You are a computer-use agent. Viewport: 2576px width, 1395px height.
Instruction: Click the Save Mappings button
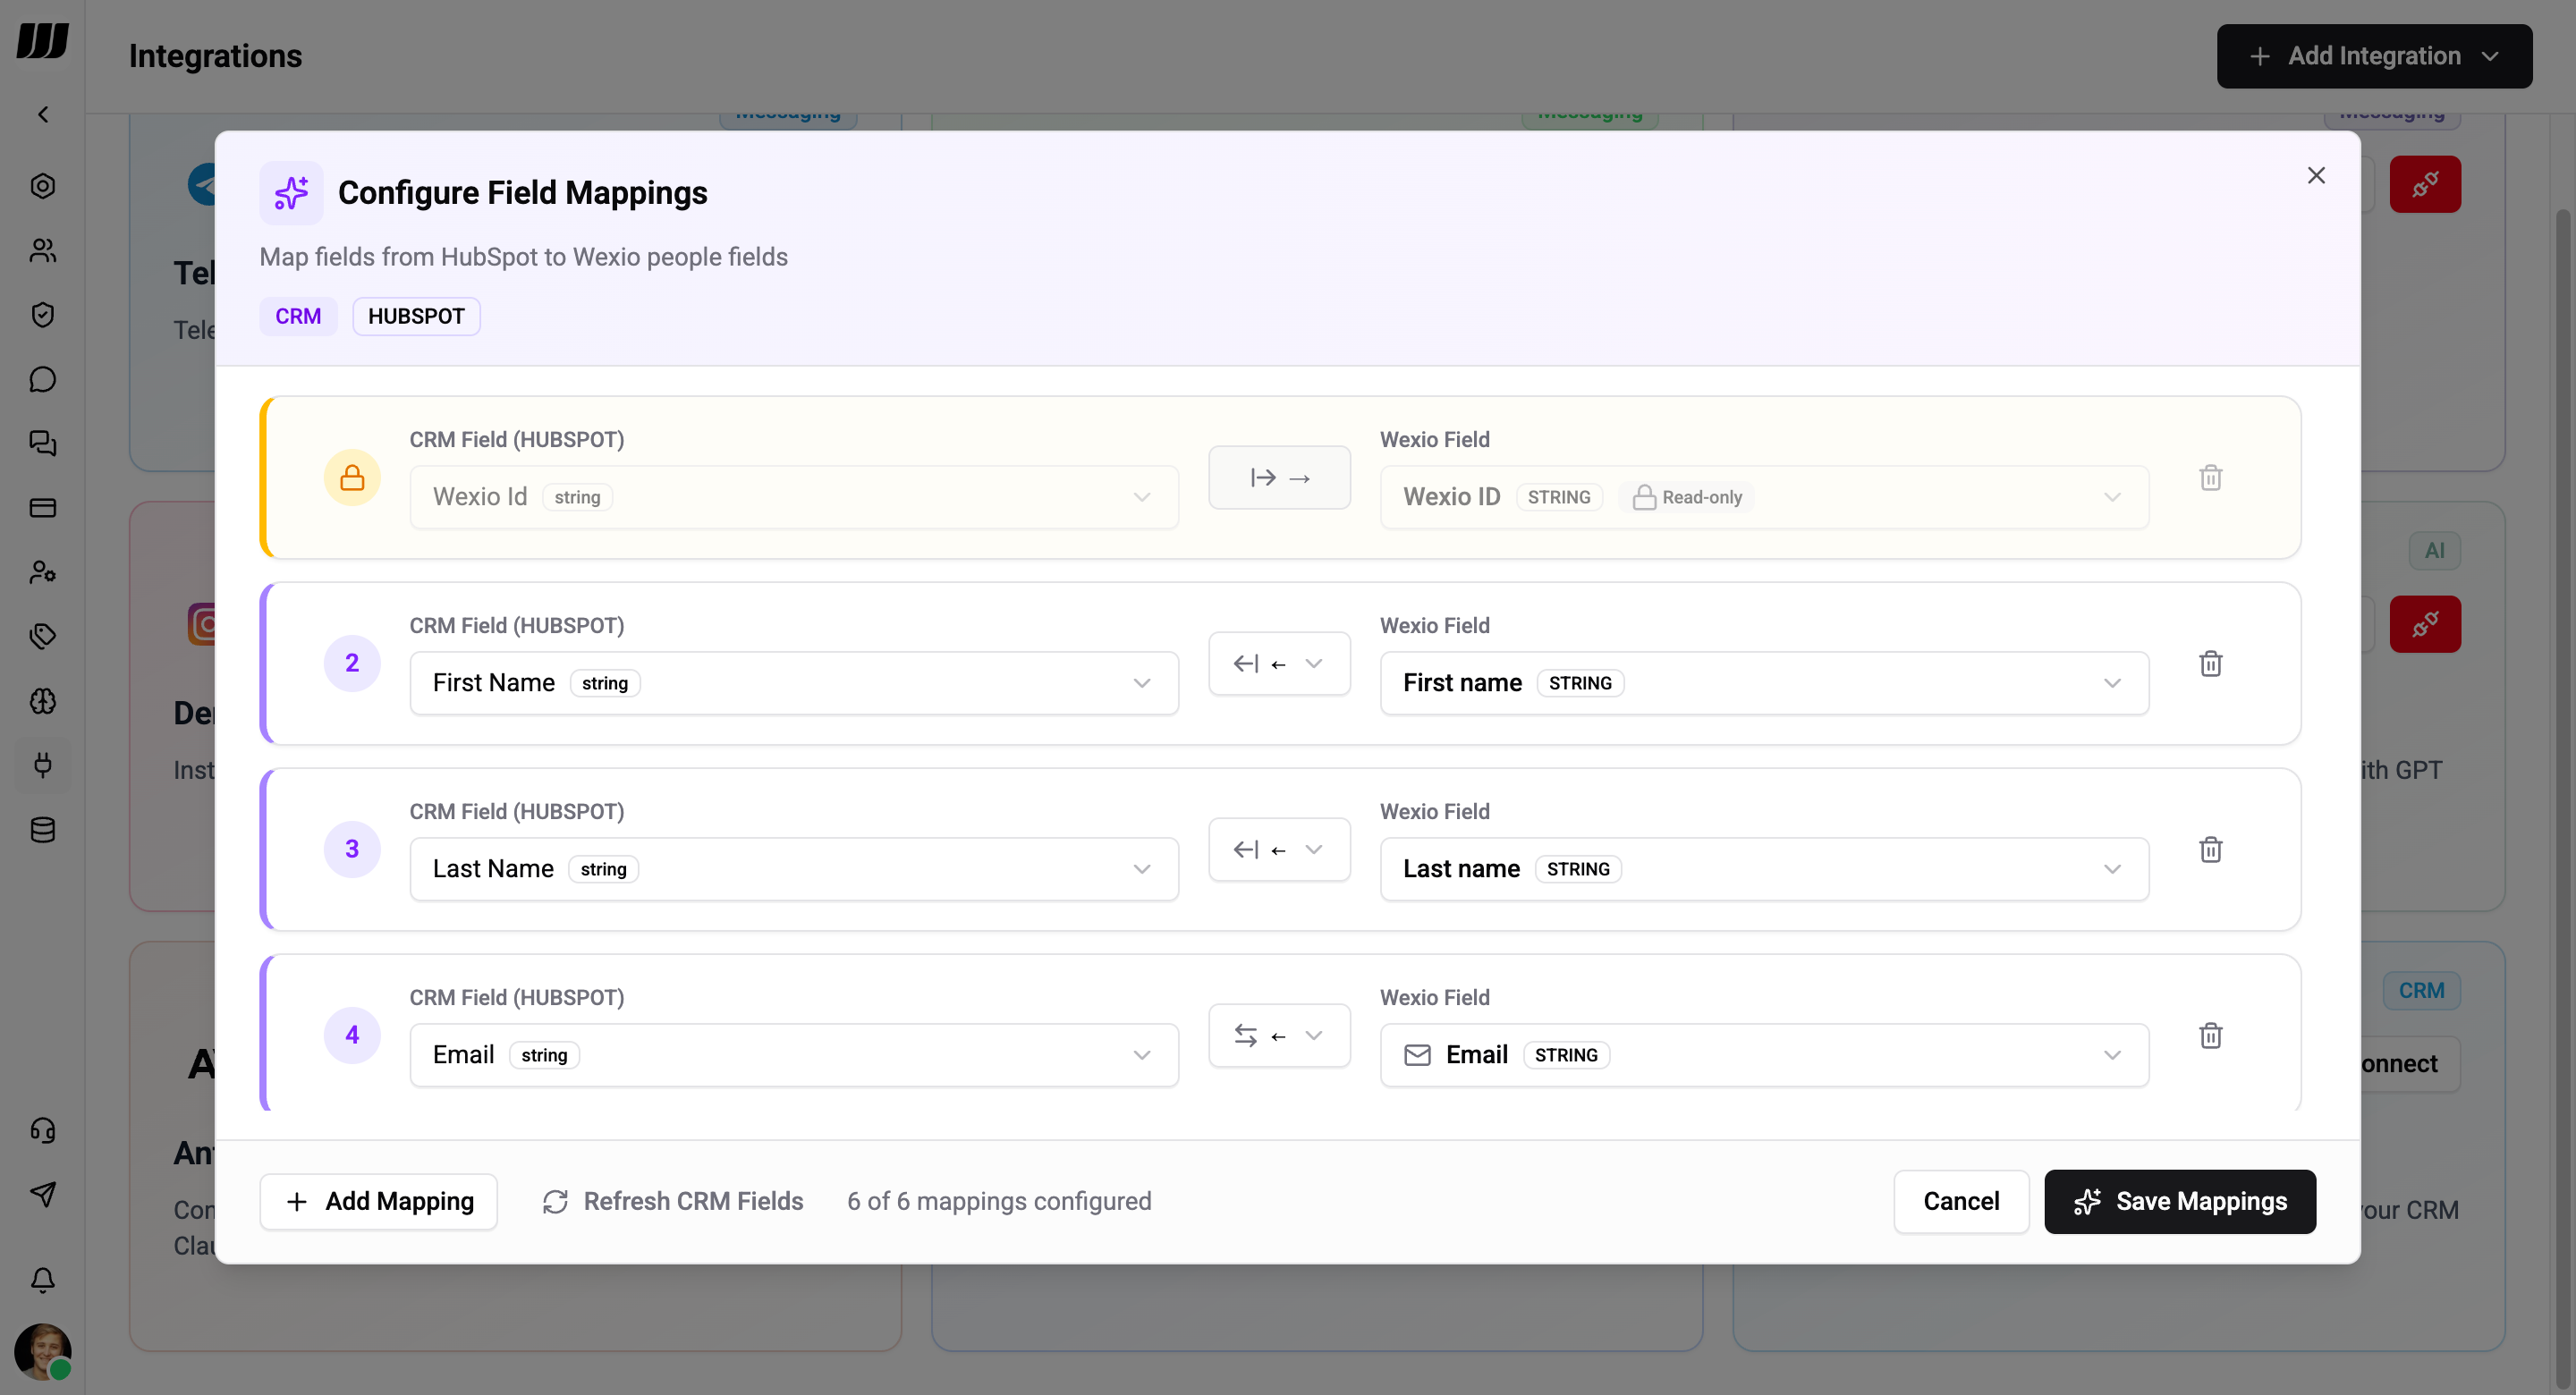pyautogui.click(x=2180, y=1201)
